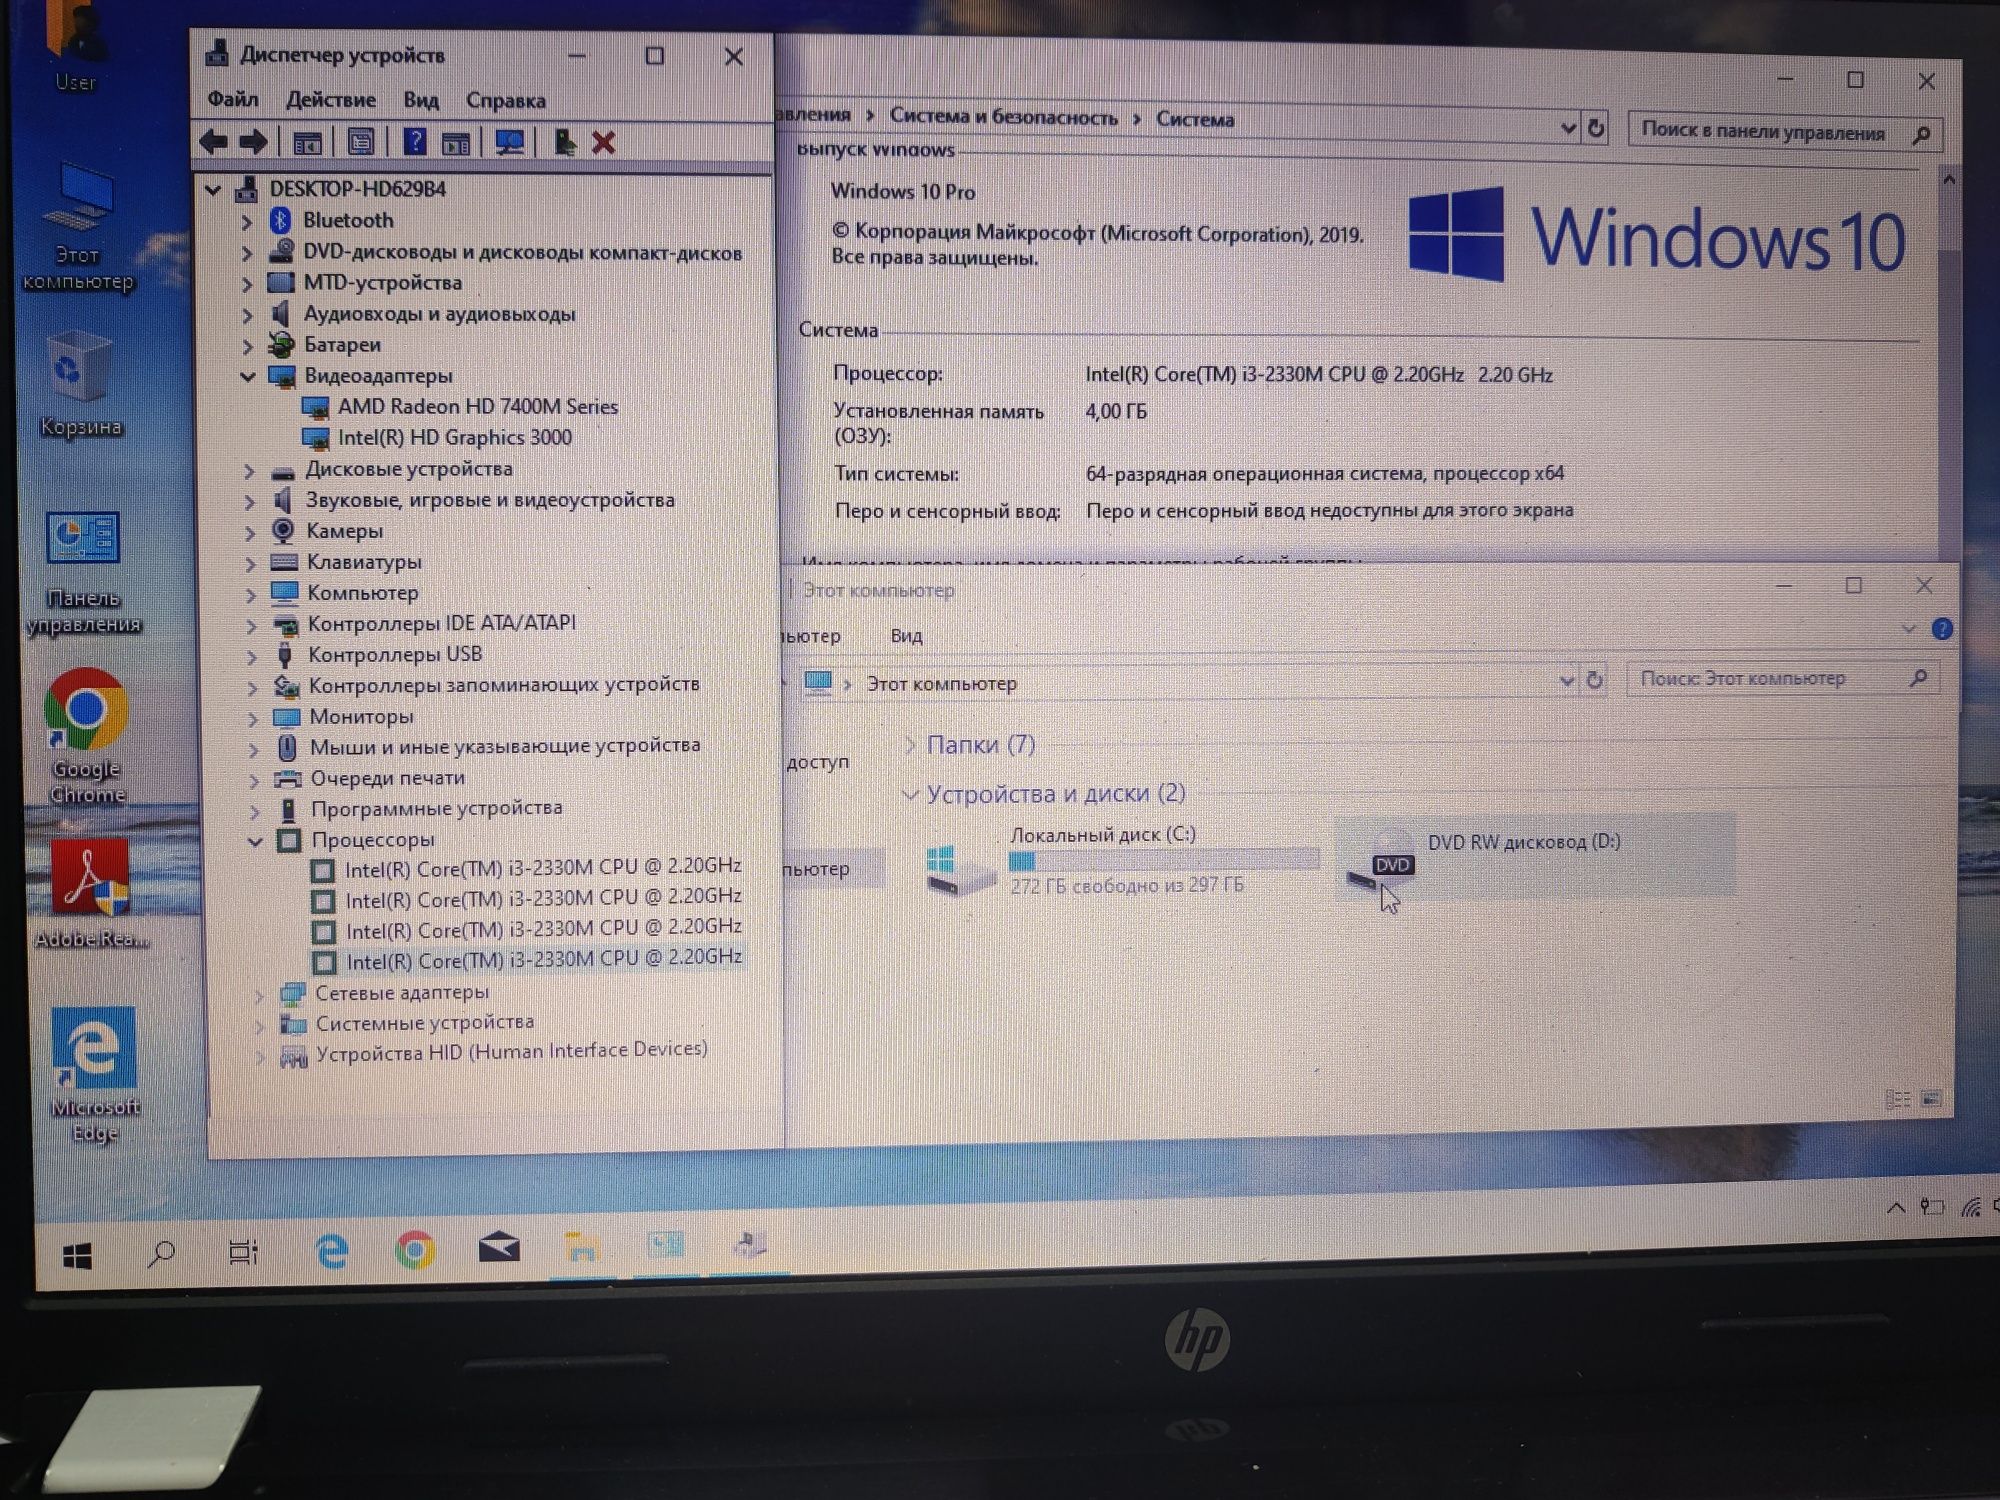Click the Поиск: Этот компьютер search field
2000x1500 pixels.
[1783, 678]
